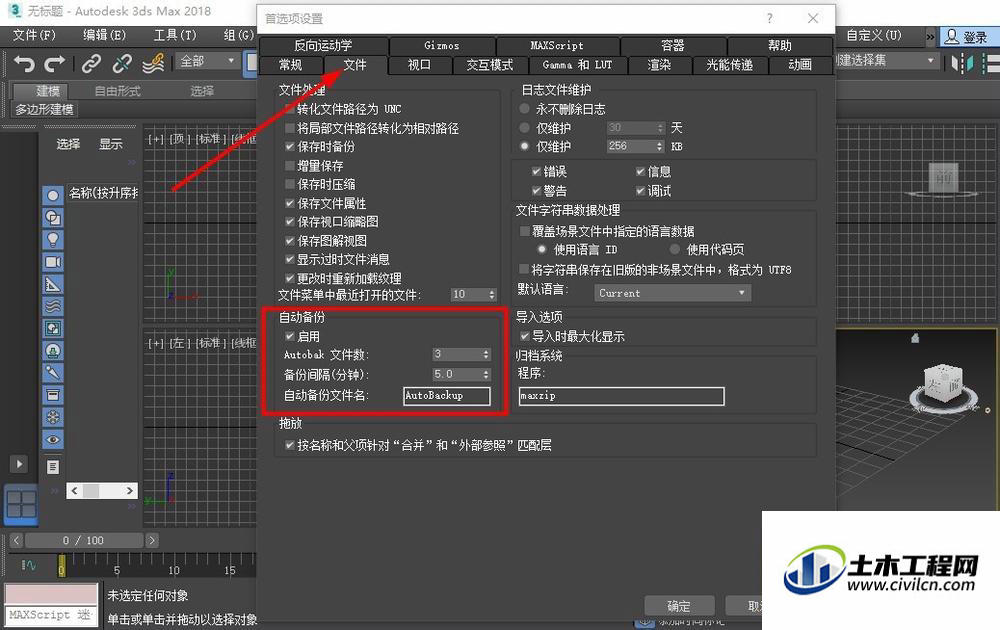Click the play arrow button left of Scene Explorer

[18, 464]
